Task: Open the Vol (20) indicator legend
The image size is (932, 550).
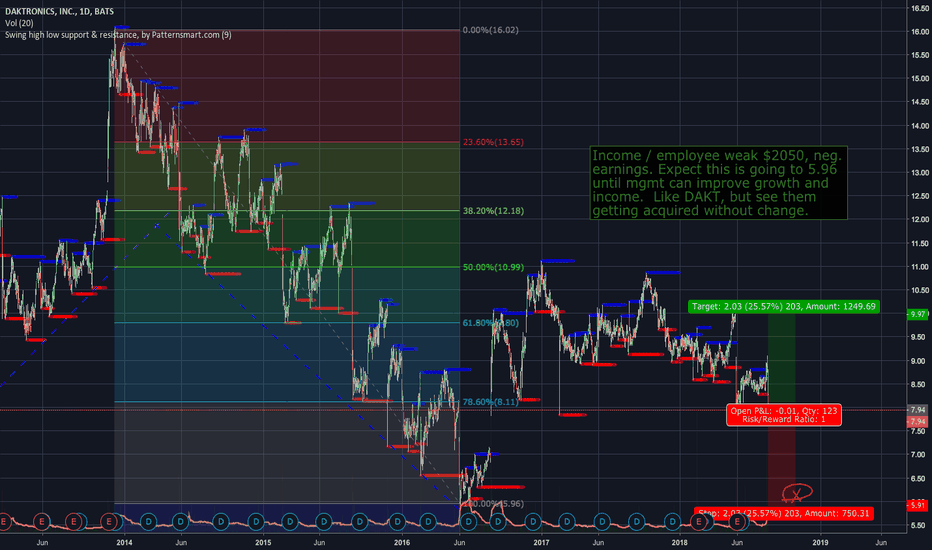Action: tap(19, 23)
